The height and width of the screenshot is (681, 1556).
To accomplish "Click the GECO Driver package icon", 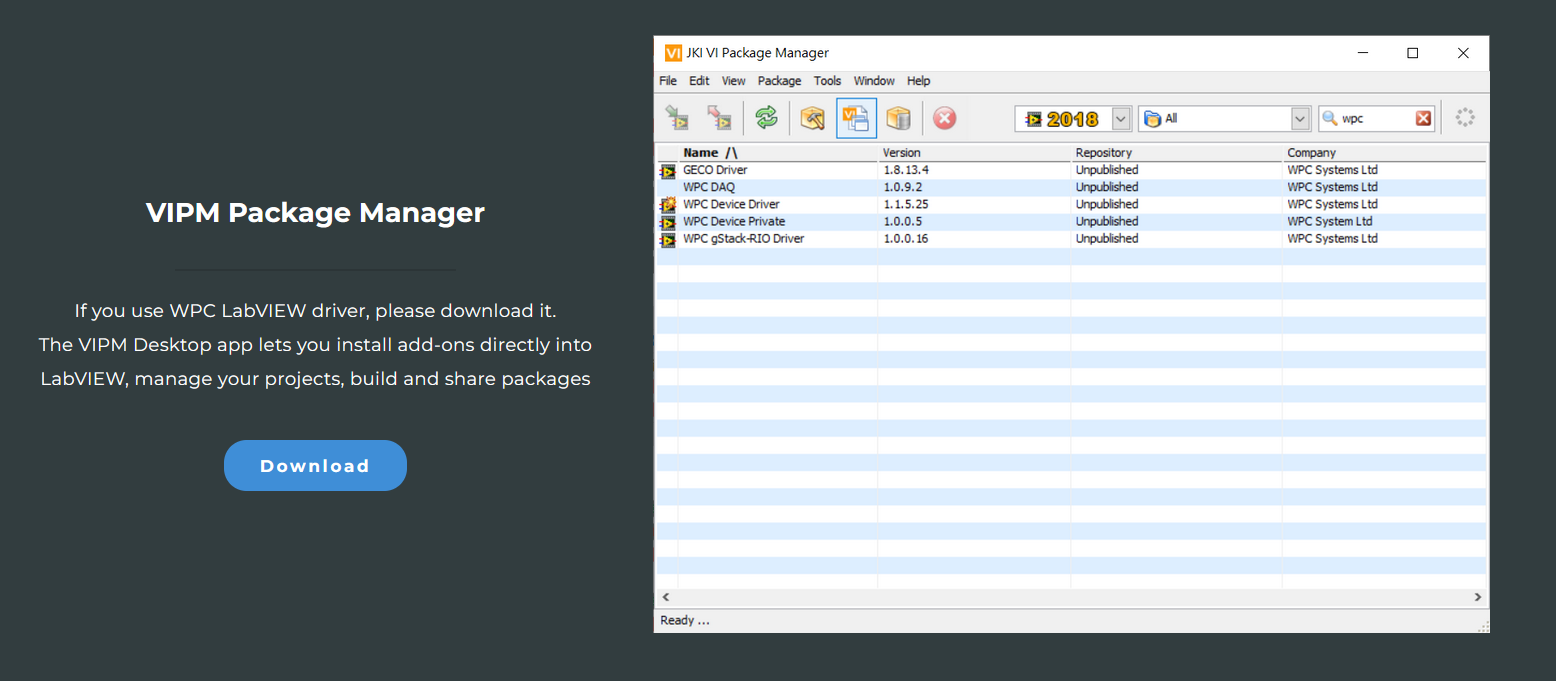I will point(667,170).
